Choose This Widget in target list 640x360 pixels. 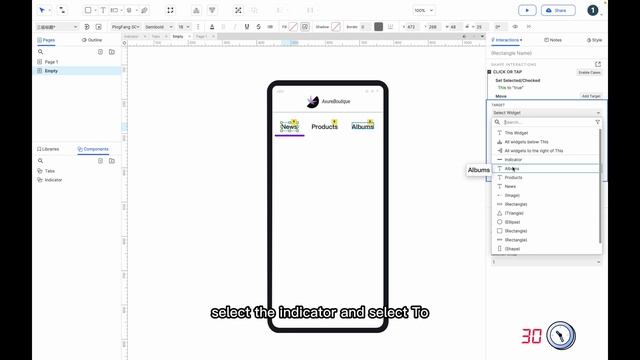[x=546, y=133]
